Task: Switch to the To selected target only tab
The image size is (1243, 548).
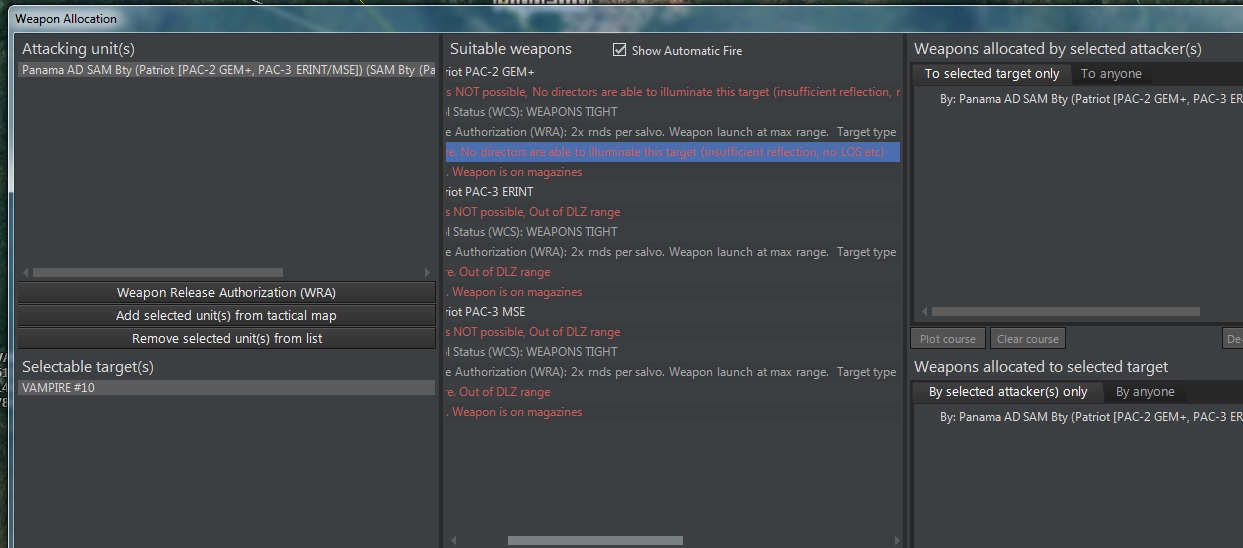Action: pos(991,74)
